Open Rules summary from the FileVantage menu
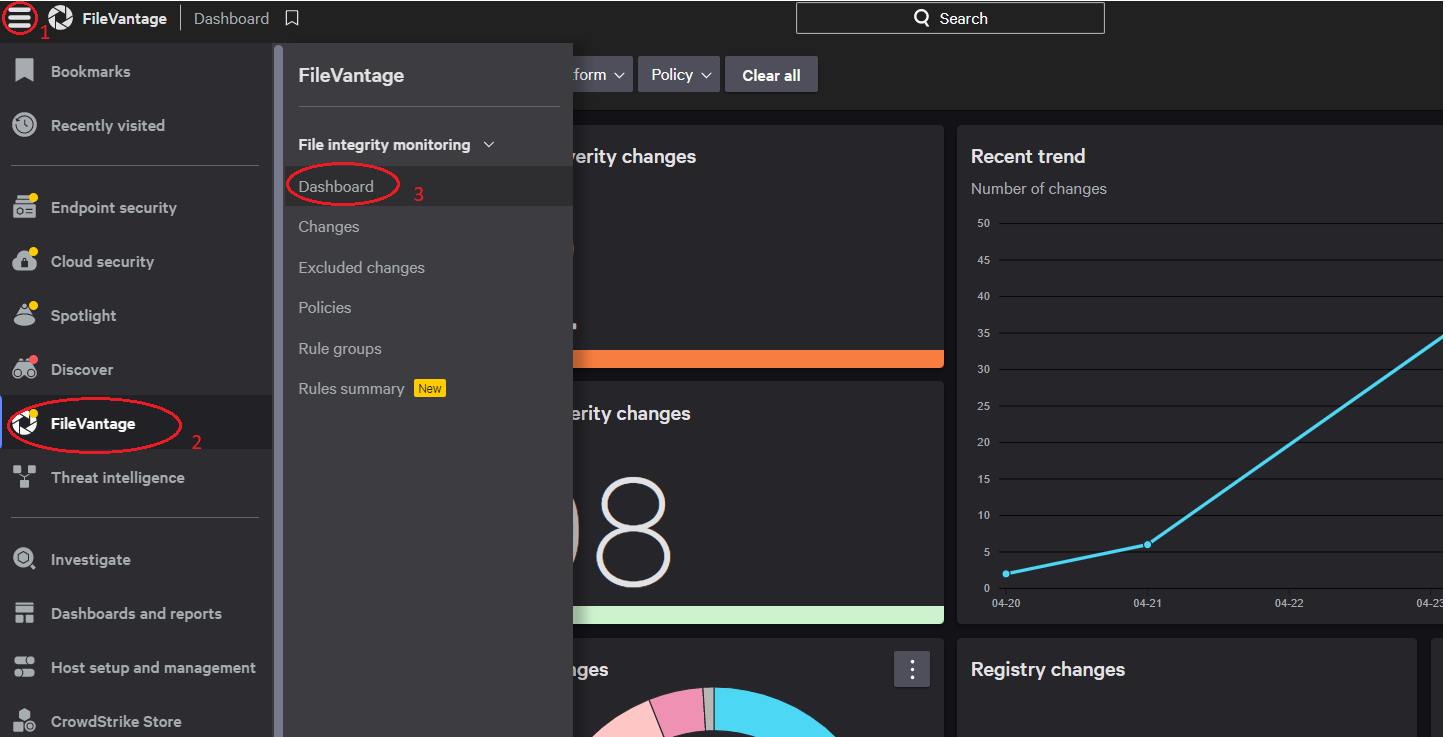 point(349,388)
